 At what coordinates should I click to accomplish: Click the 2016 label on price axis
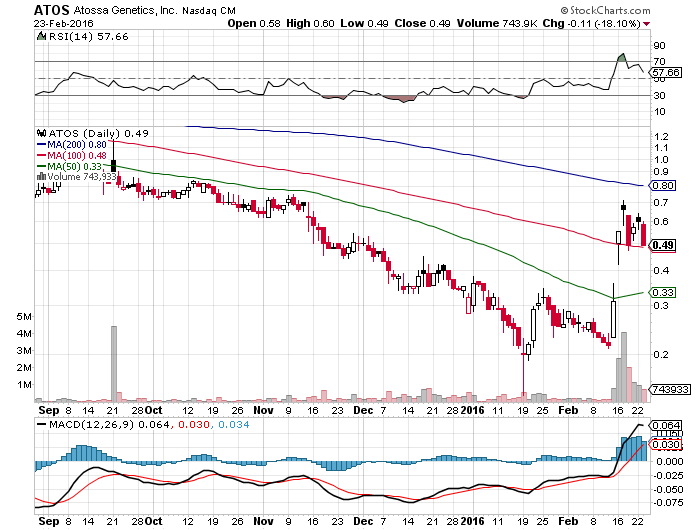(472, 410)
